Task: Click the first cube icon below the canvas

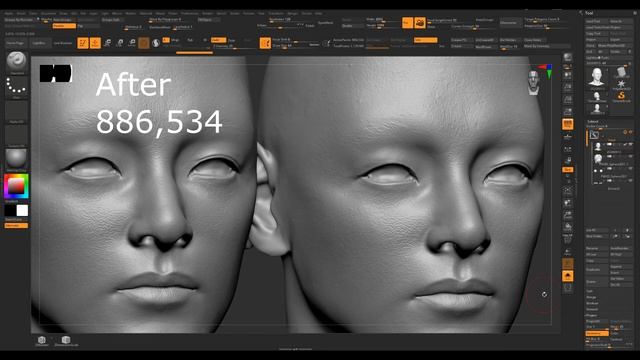Action: coord(42,340)
